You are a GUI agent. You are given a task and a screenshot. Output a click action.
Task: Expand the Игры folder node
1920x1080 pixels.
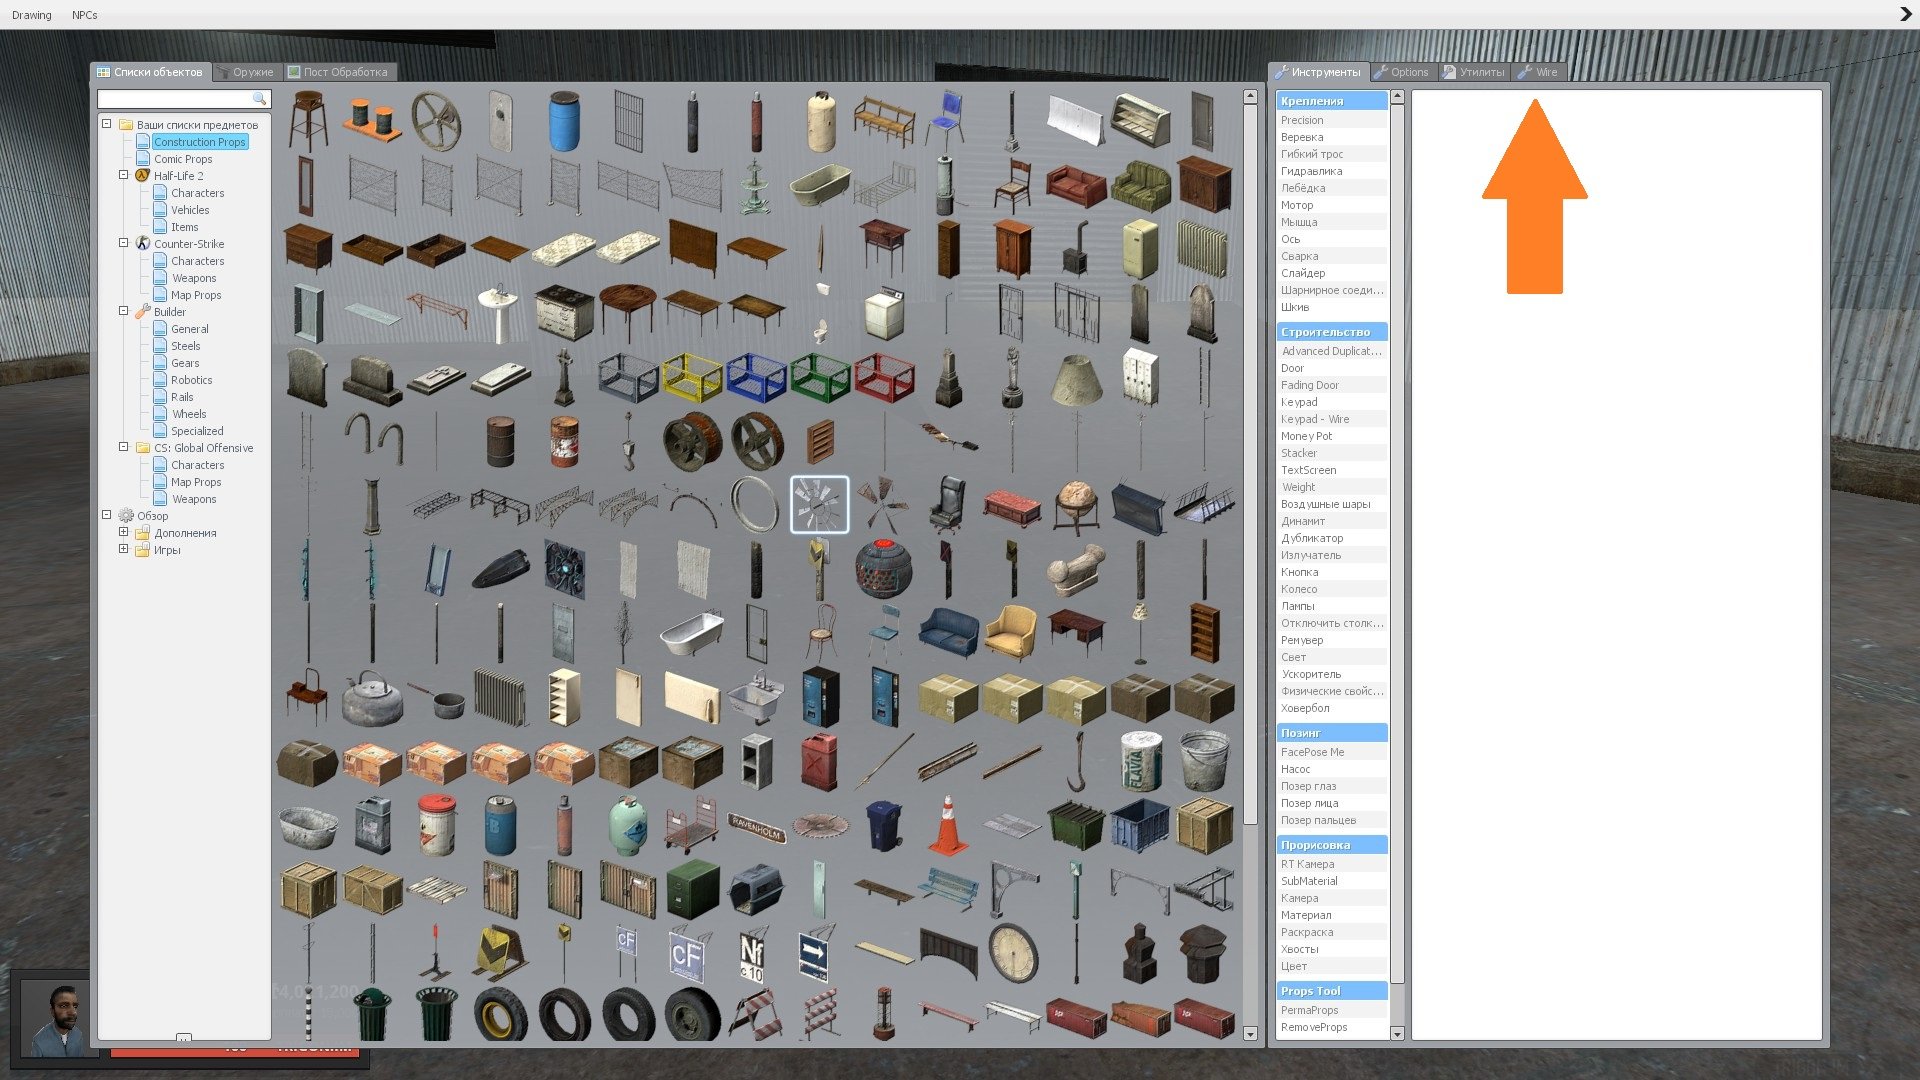click(124, 549)
